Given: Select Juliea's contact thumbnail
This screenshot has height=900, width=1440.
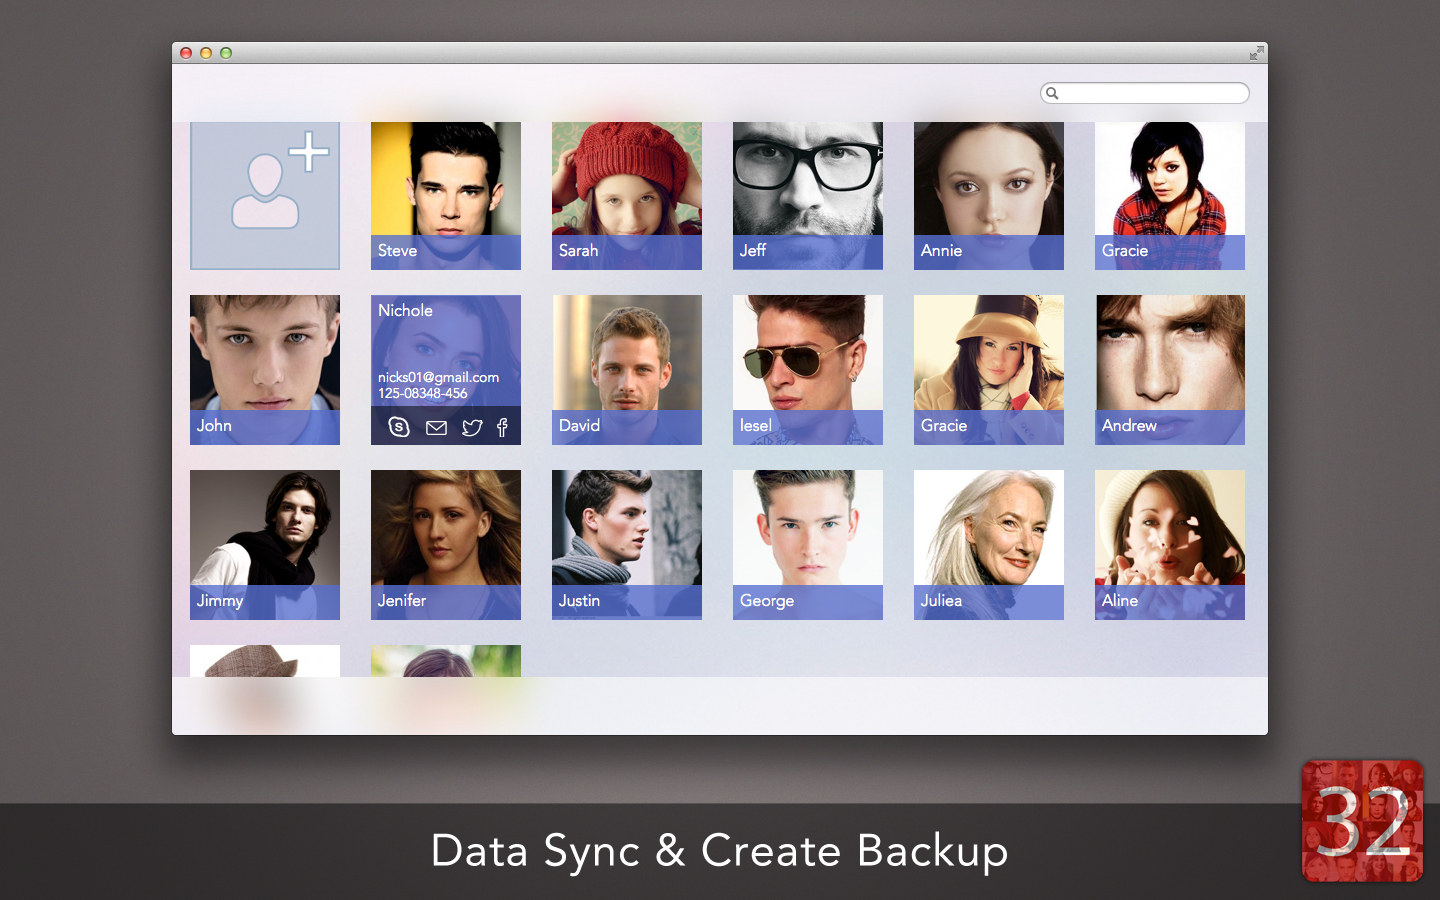Looking at the screenshot, I should tap(989, 545).
